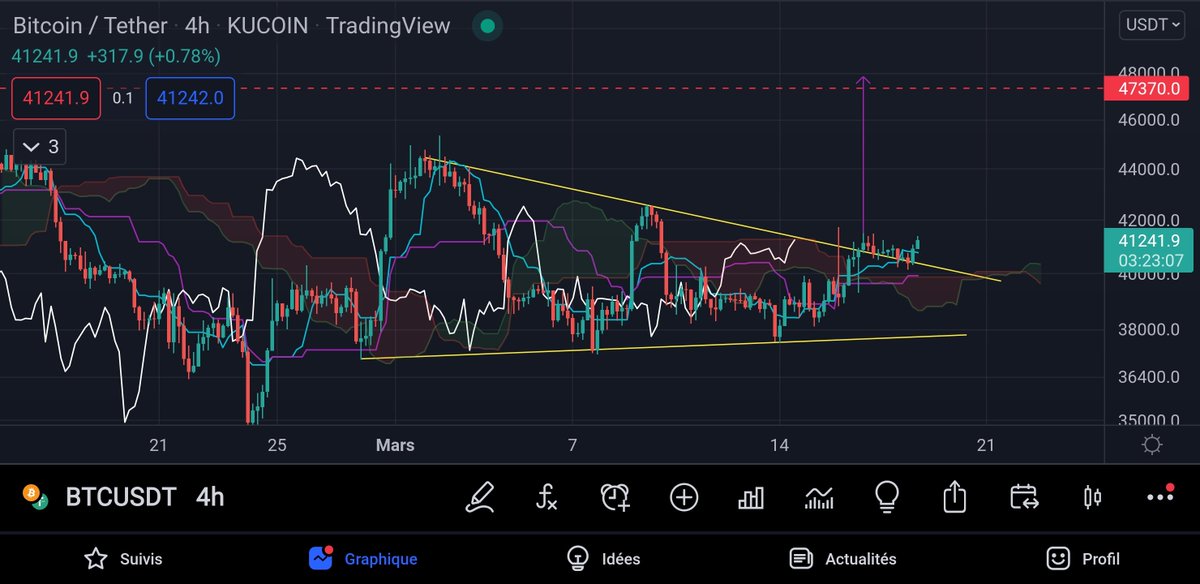
Task: Open the Idées tab
Action: click(602, 559)
